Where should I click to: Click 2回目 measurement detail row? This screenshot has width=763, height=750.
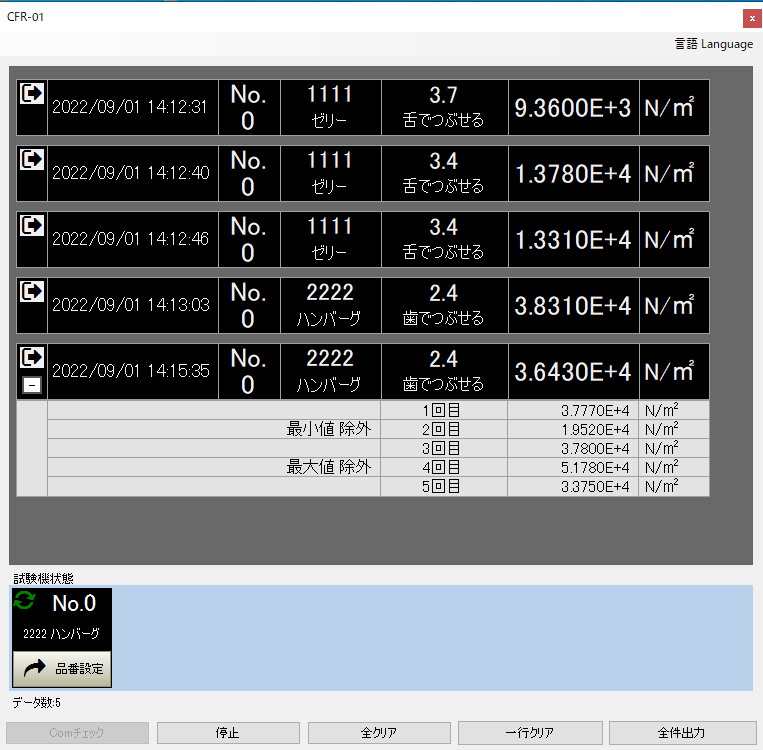378,429
